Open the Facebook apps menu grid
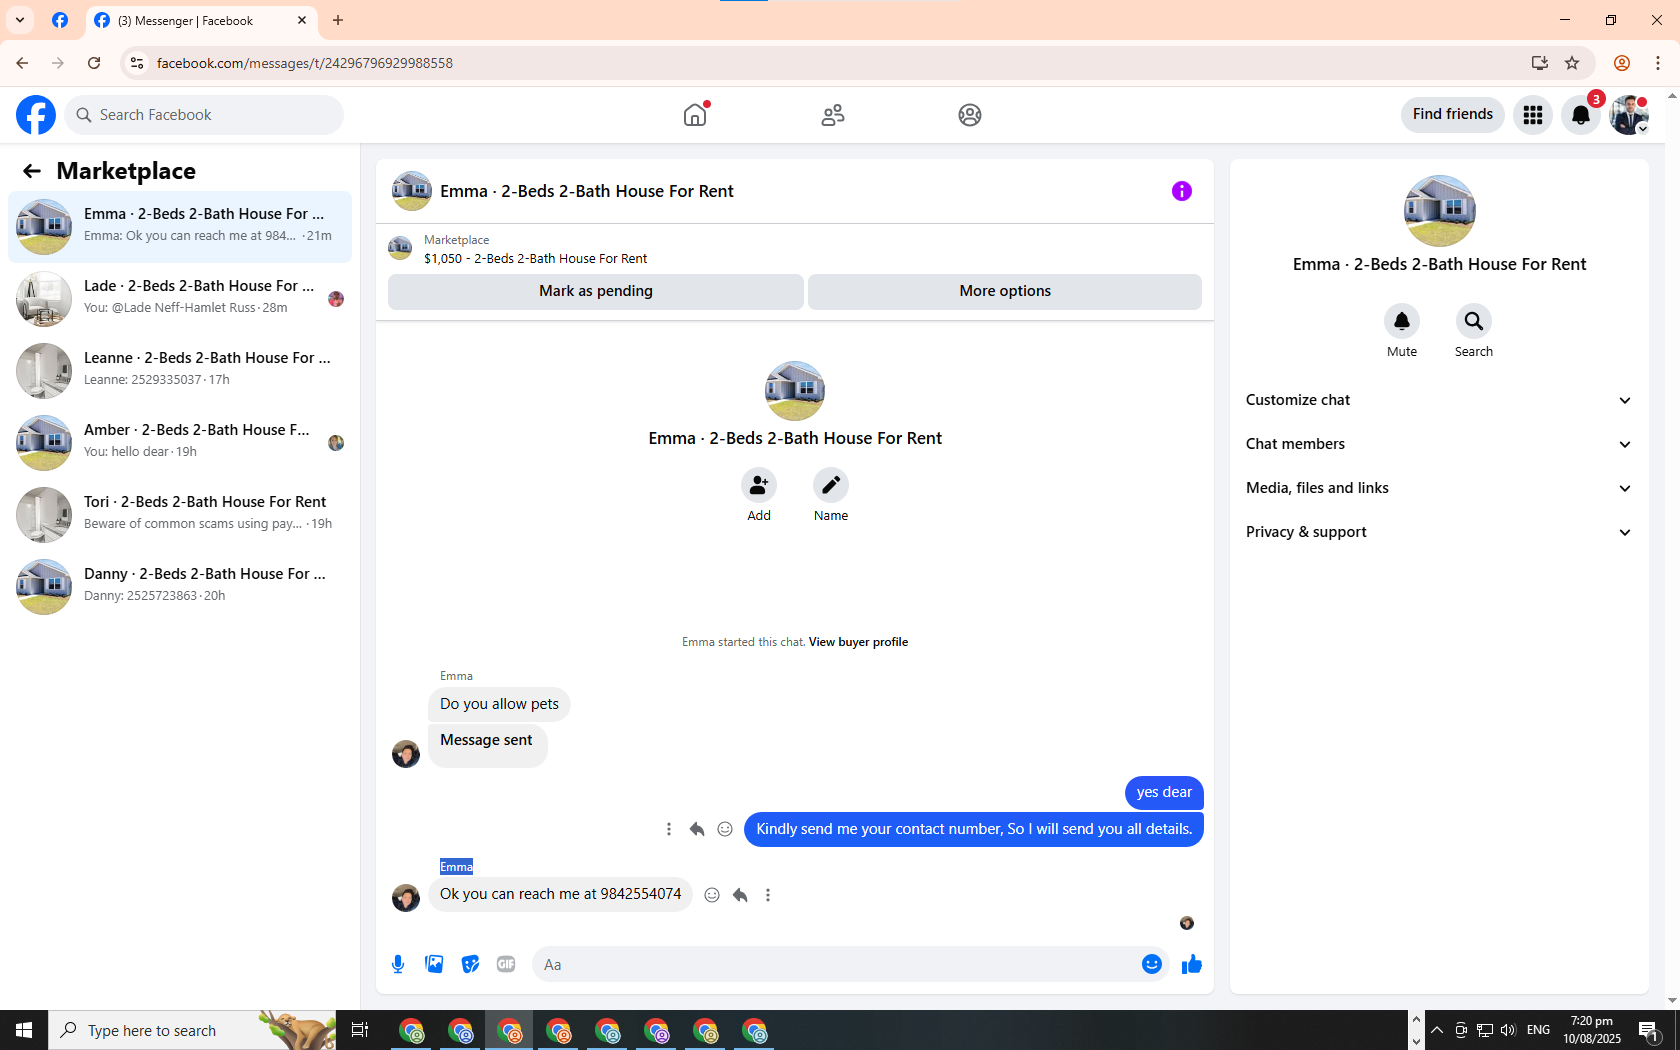The width and height of the screenshot is (1680, 1050). [x=1533, y=115]
